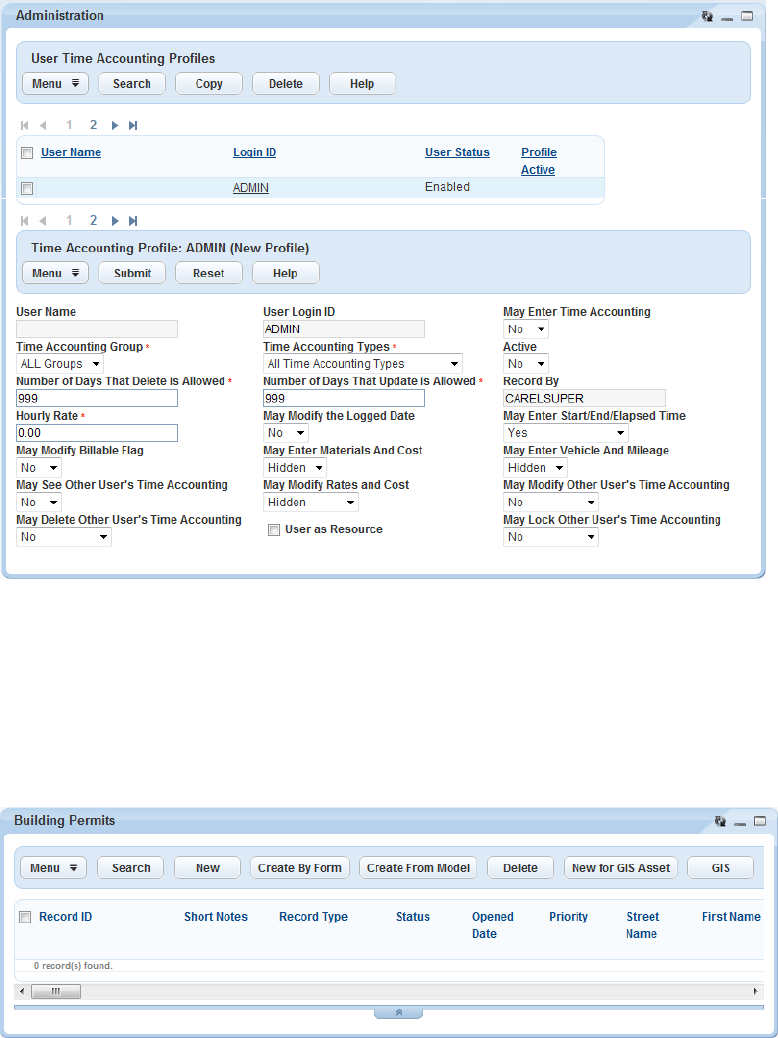Click New in Building Permits
Screen dimensions: 778x1038
point(207,867)
